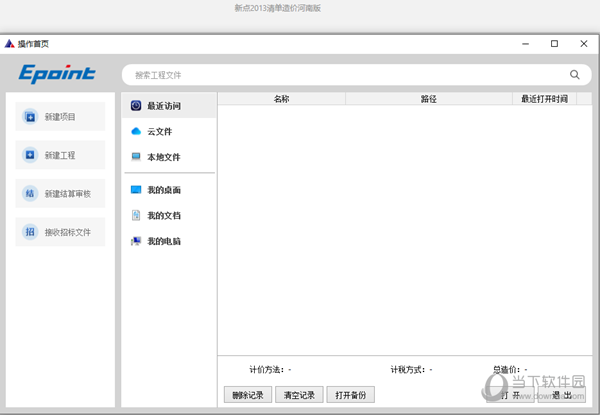Click the 结 icon for 新建结算审核
The height and width of the screenshot is (415, 600).
point(30,194)
